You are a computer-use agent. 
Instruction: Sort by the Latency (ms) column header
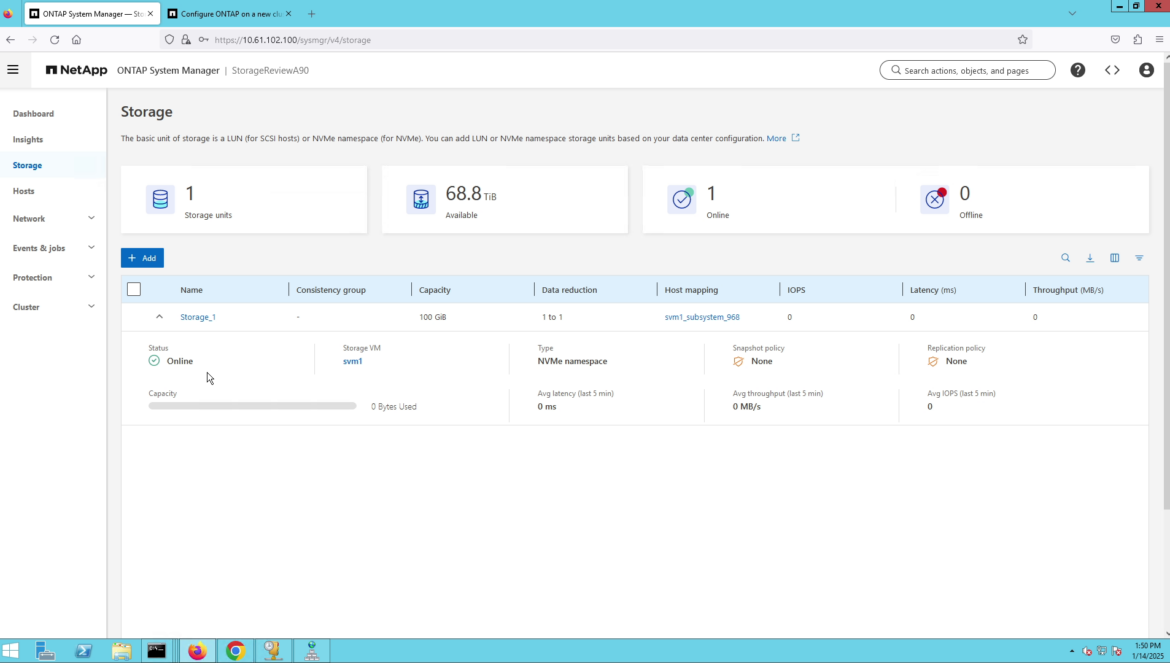(x=933, y=289)
